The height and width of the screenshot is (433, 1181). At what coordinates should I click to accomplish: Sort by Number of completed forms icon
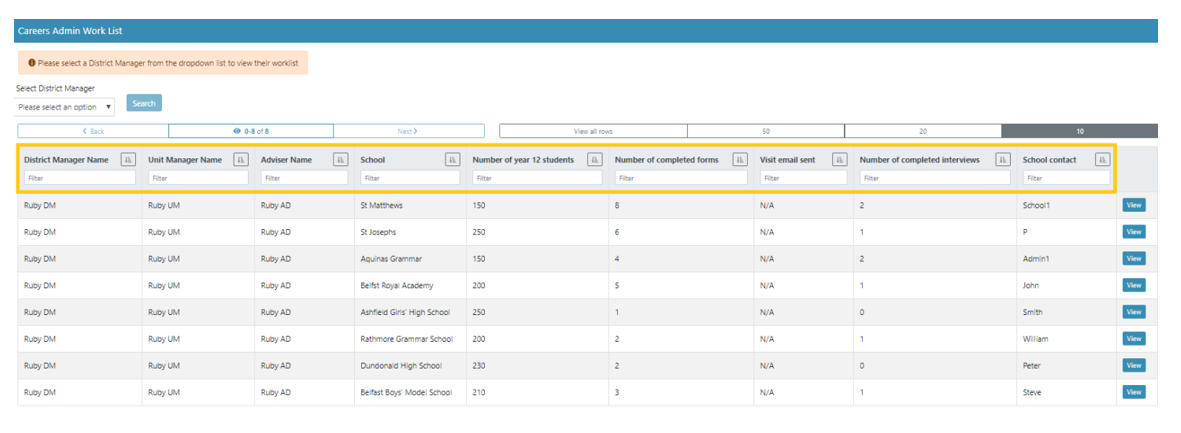pyautogui.click(x=740, y=160)
